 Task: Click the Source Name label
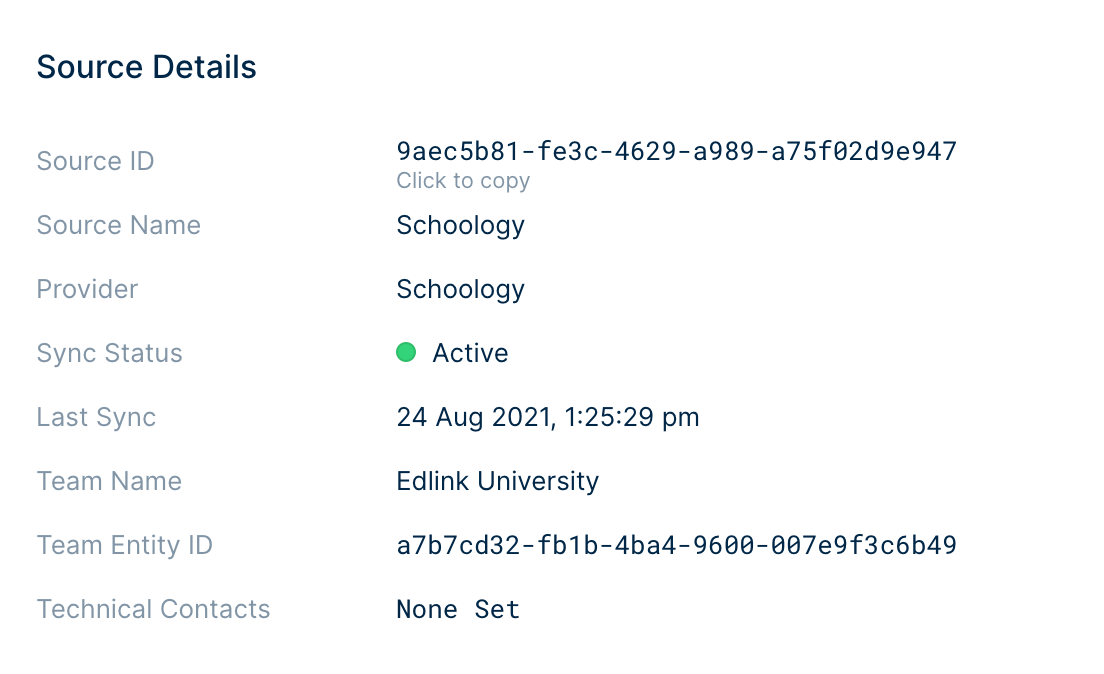click(118, 225)
